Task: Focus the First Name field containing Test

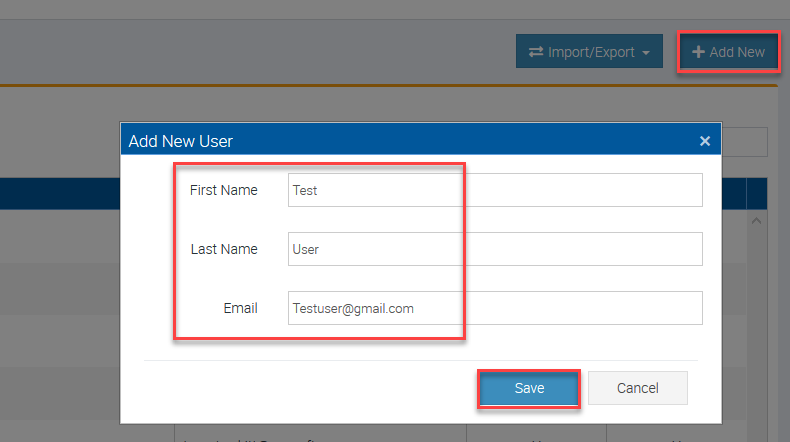Action: pyautogui.click(x=495, y=190)
